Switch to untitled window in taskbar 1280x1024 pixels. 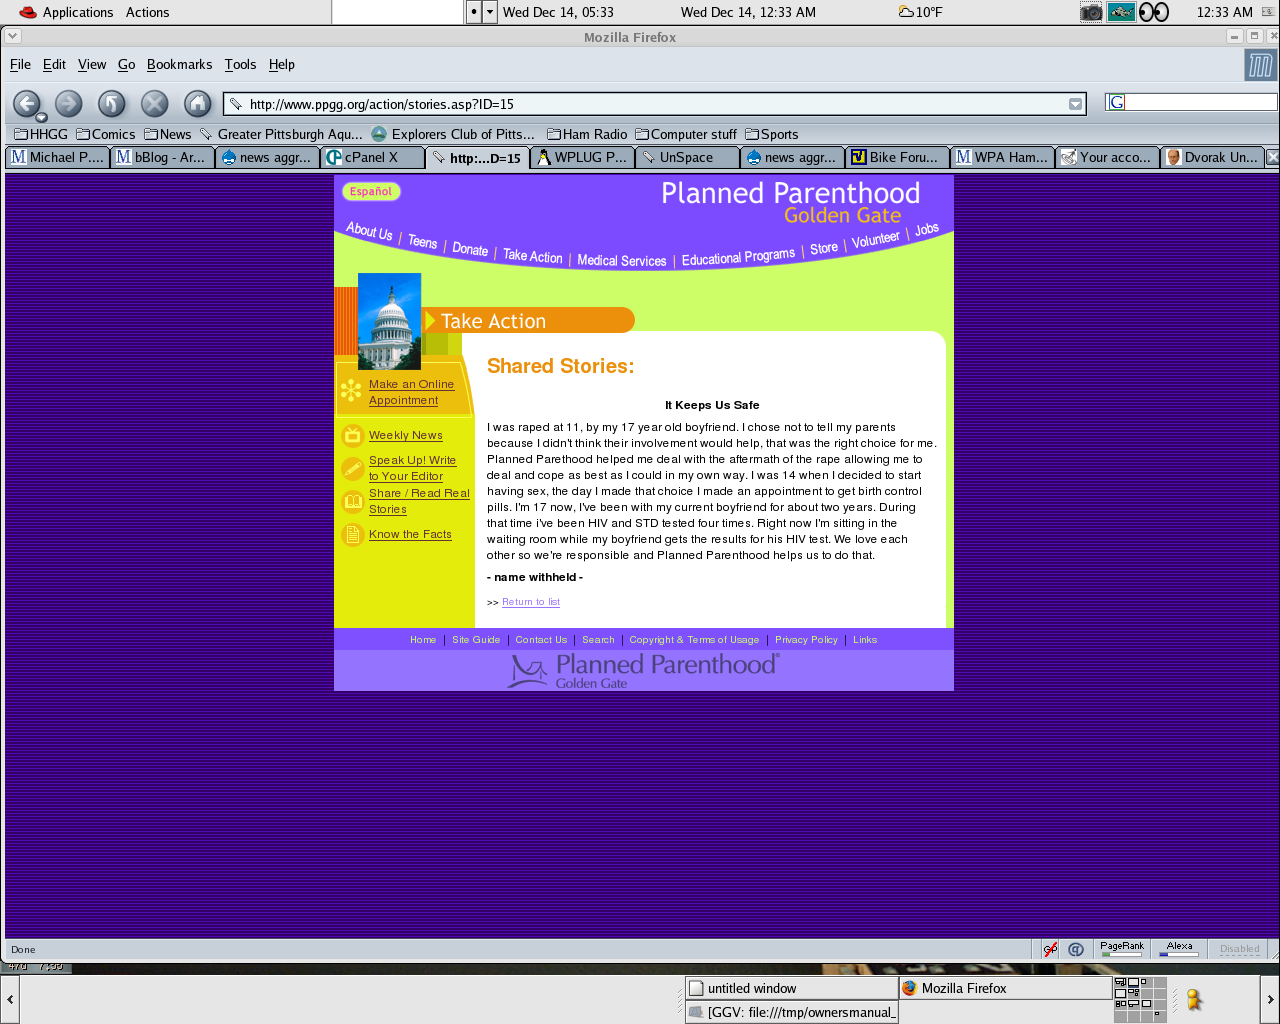pyautogui.click(x=791, y=988)
